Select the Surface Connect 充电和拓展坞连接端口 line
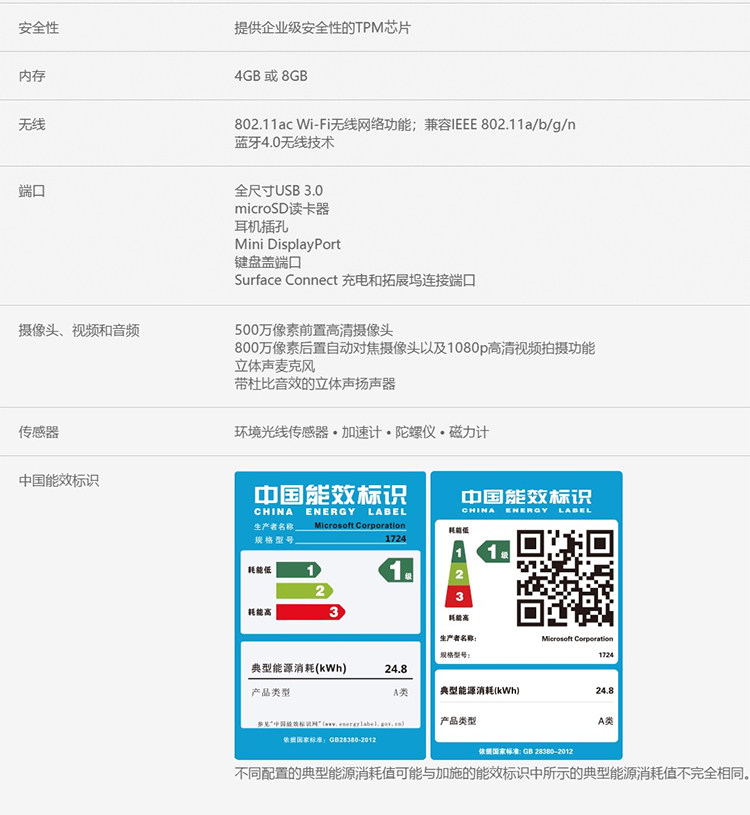The image size is (750, 815). pyautogui.click(x=355, y=280)
